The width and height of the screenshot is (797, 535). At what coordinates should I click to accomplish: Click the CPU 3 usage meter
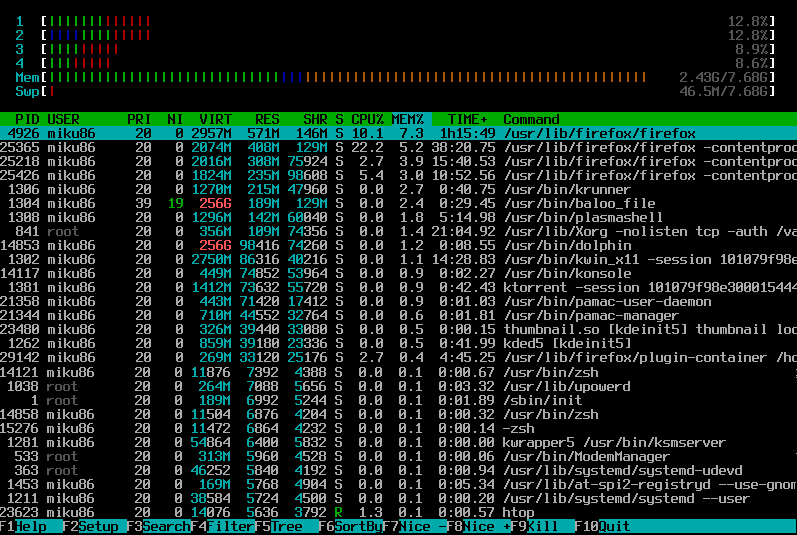[395, 49]
